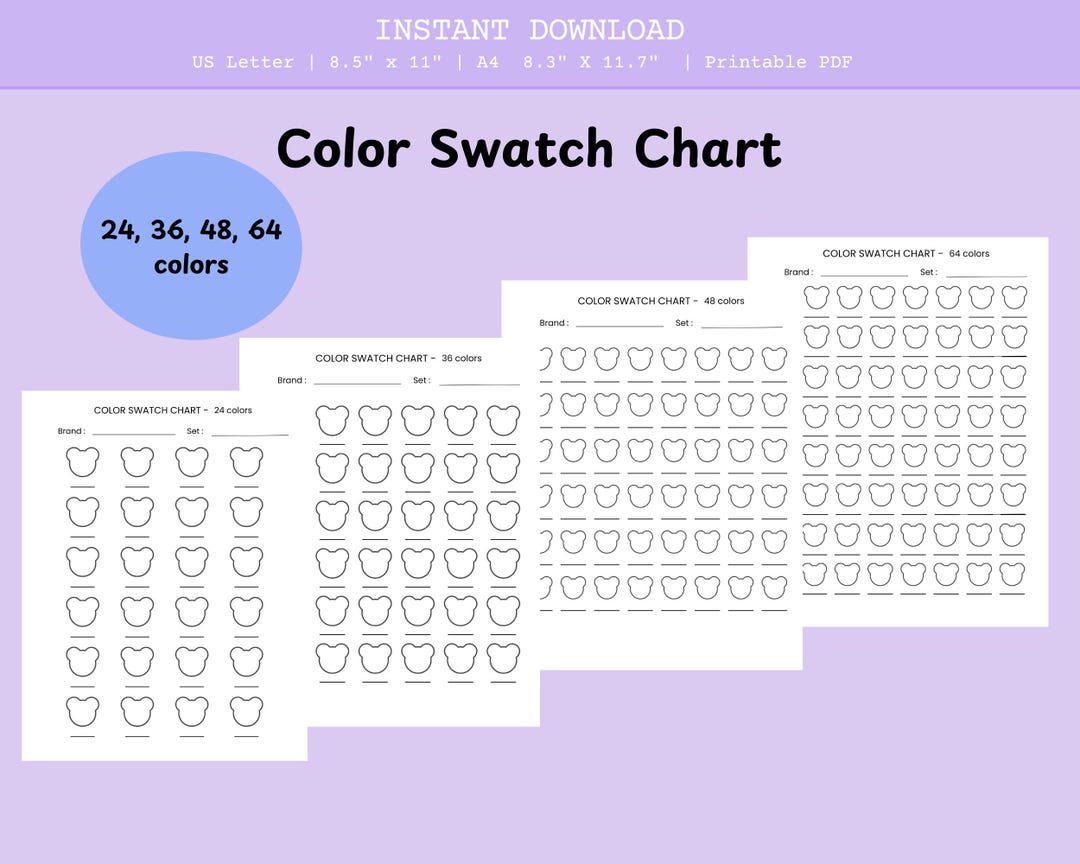Select the 36 colors swatch chart page
1080x864 pixels.
pos(389,532)
